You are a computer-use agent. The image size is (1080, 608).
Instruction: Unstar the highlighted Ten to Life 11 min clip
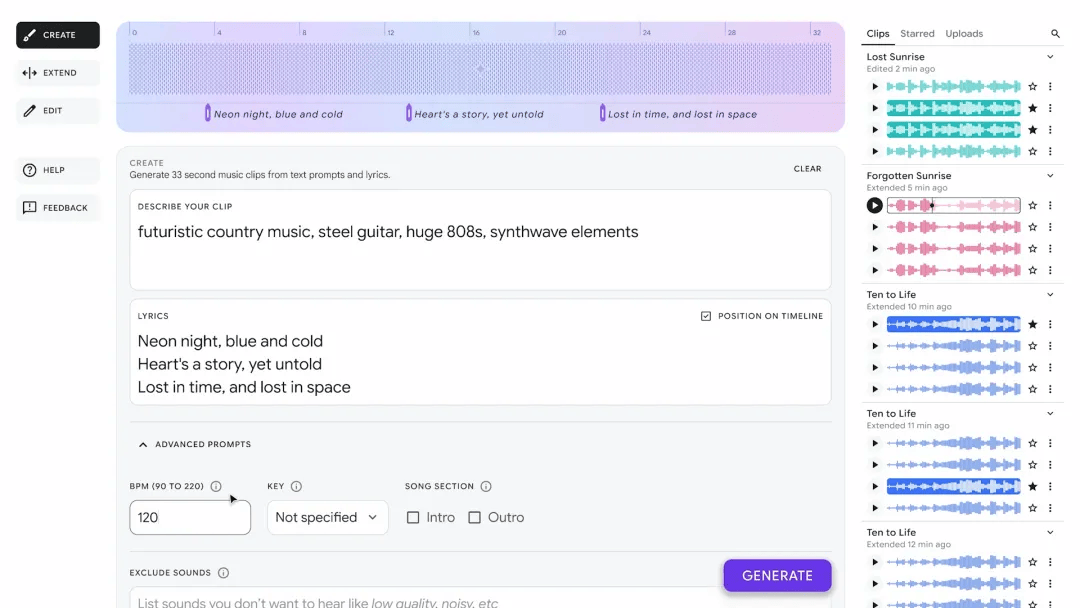1032,487
